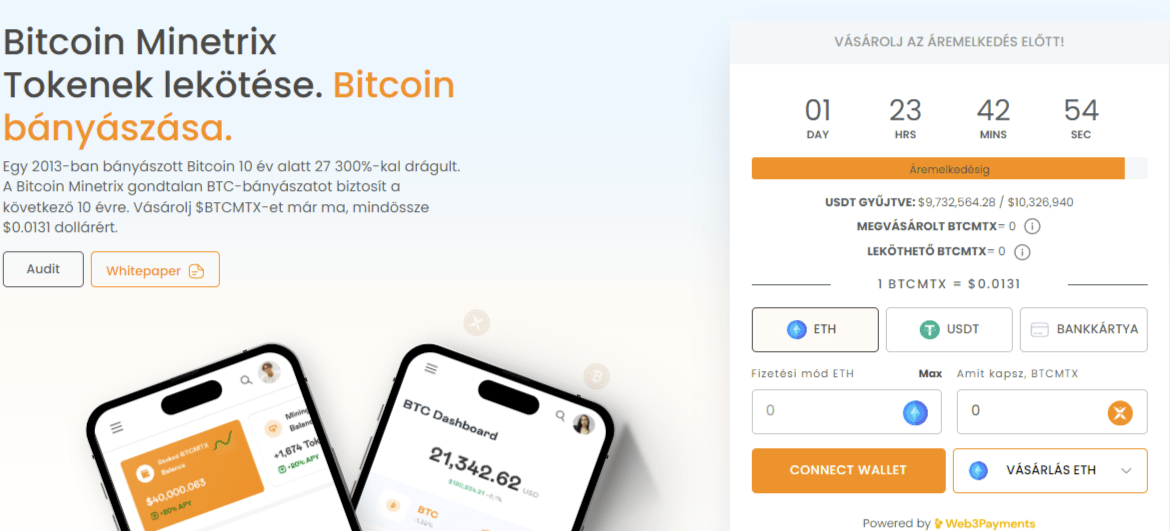Choose the BANKKÁRTYA payment option
The image size is (1170, 531).
(1083, 329)
